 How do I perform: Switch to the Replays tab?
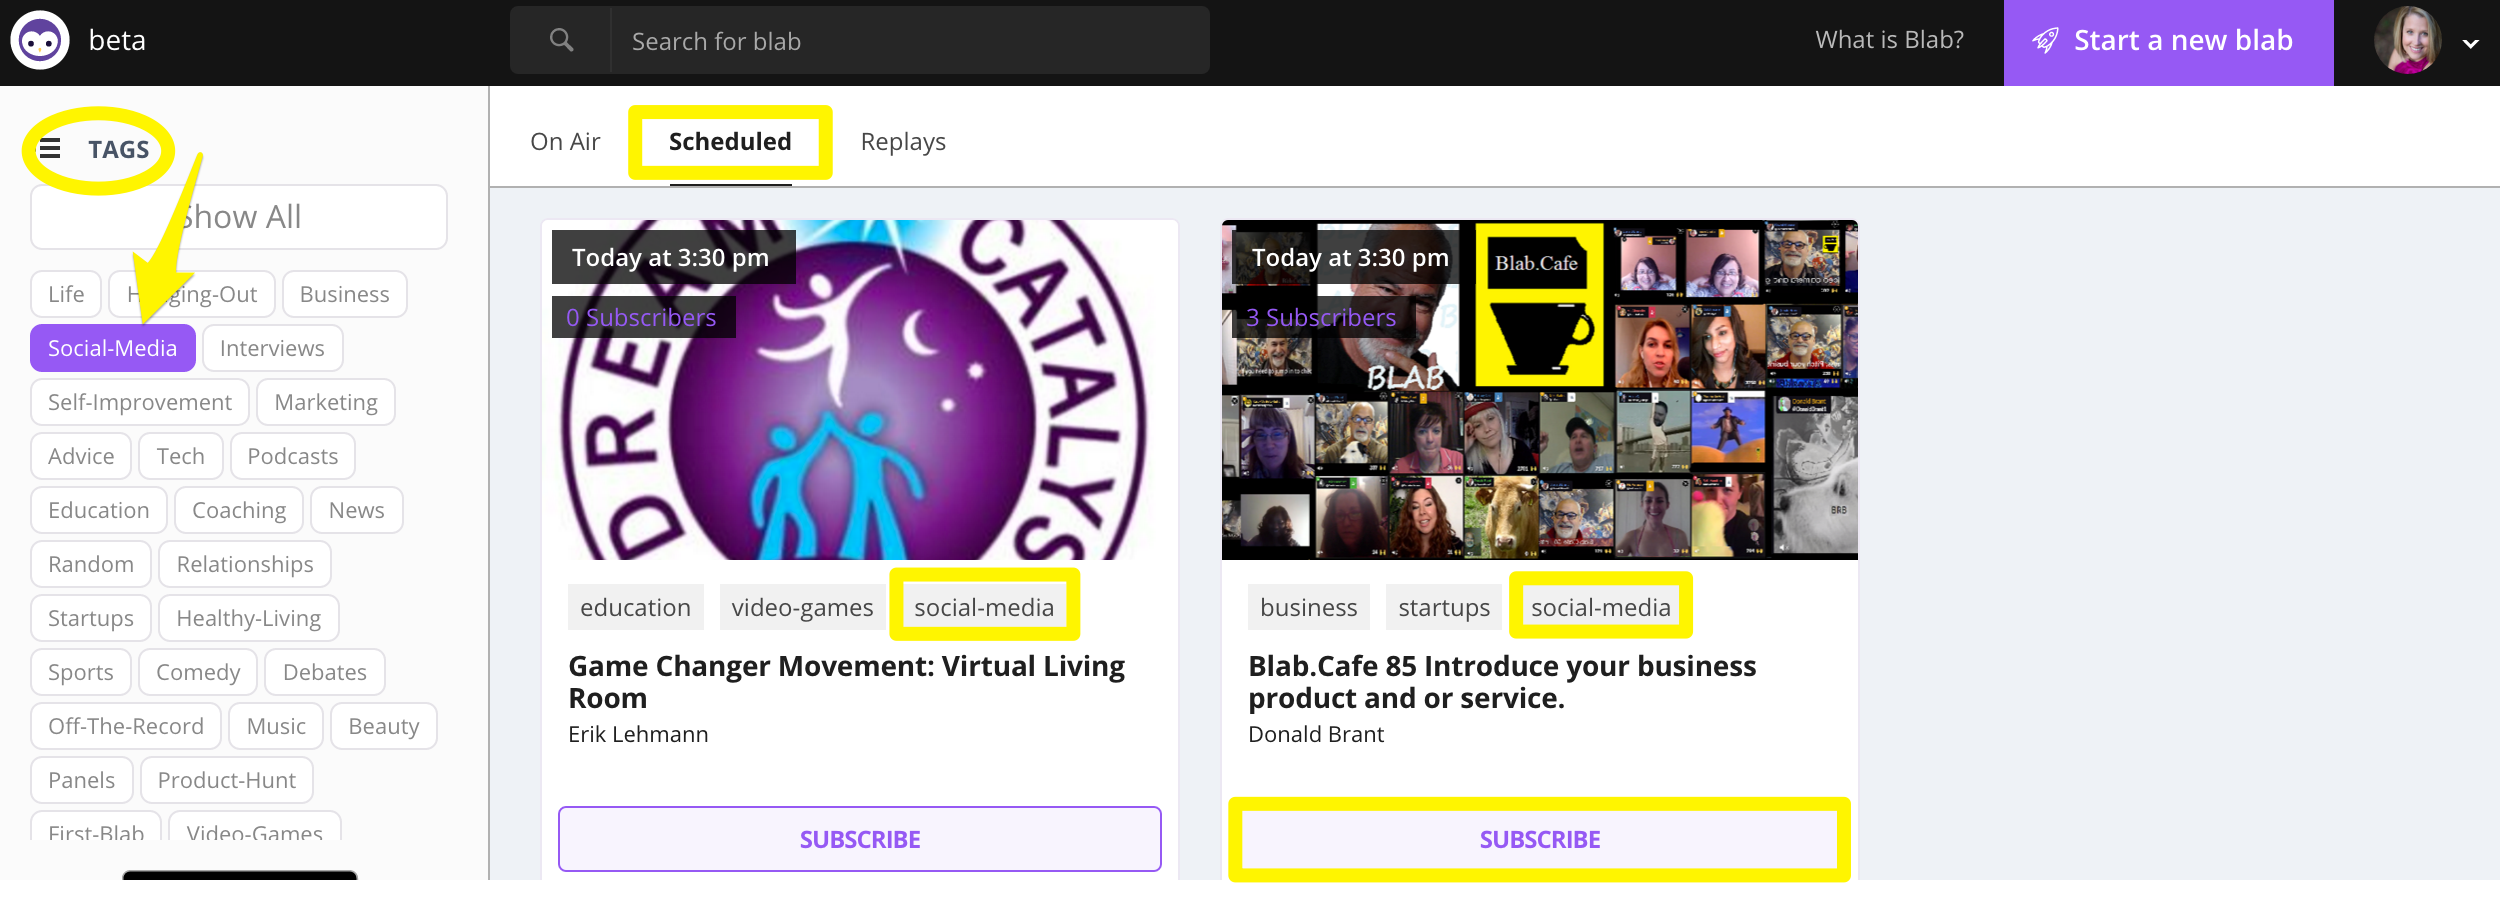point(903,142)
